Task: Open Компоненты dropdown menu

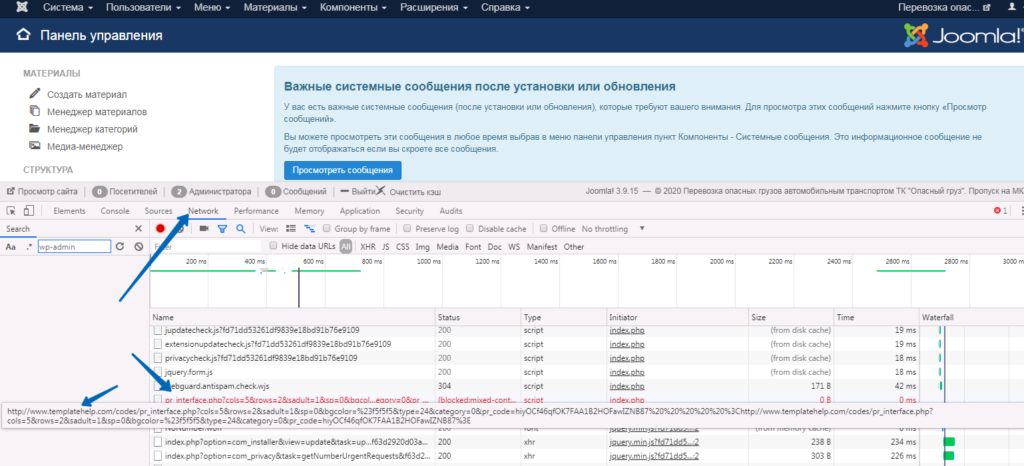Action: point(353,8)
